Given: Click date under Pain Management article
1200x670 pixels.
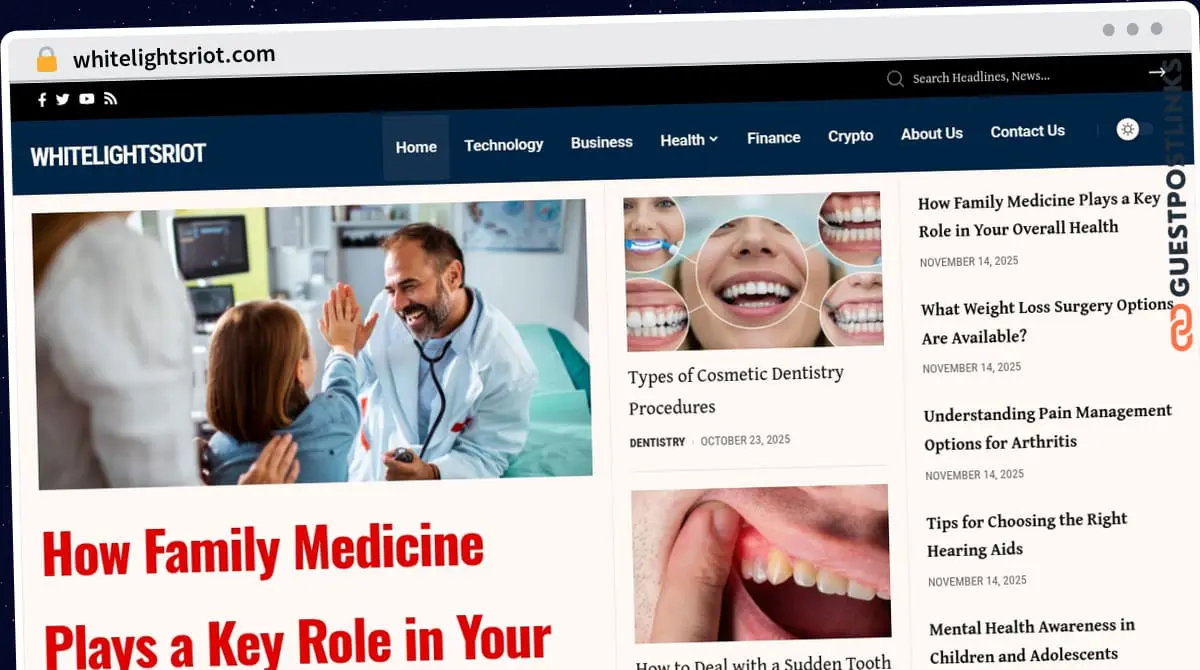Looking at the screenshot, I should click(x=975, y=475).
